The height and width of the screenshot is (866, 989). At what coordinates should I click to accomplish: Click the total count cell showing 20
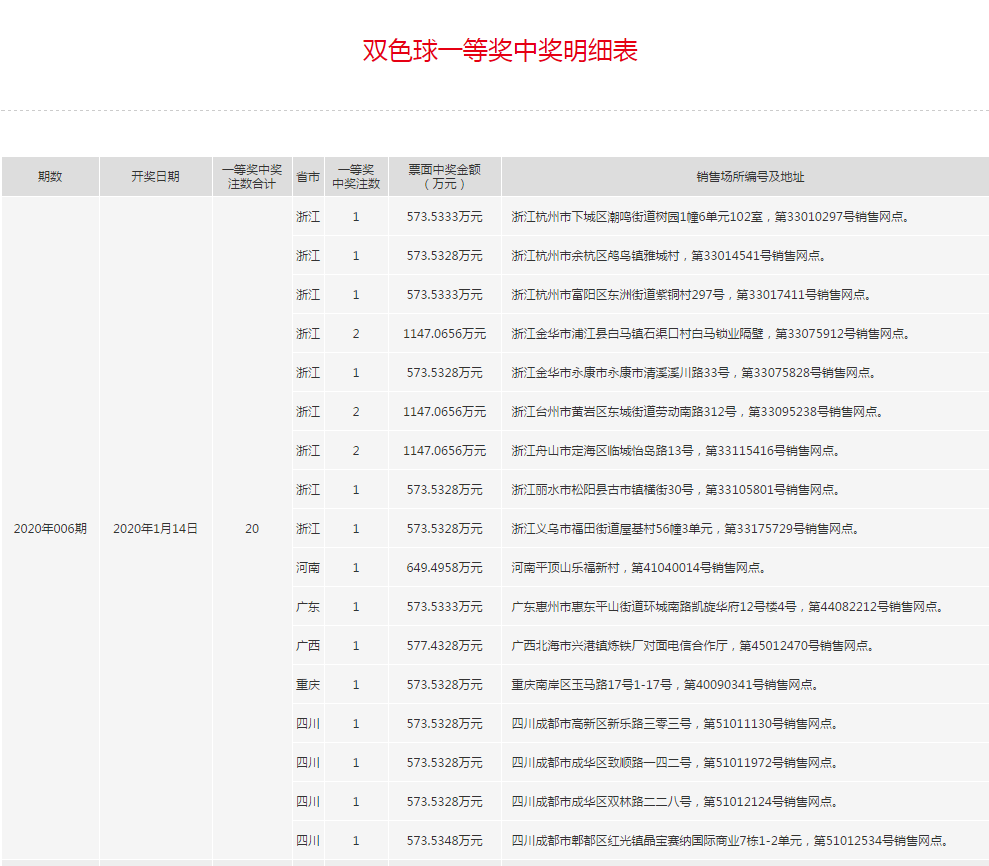point(252,528)
